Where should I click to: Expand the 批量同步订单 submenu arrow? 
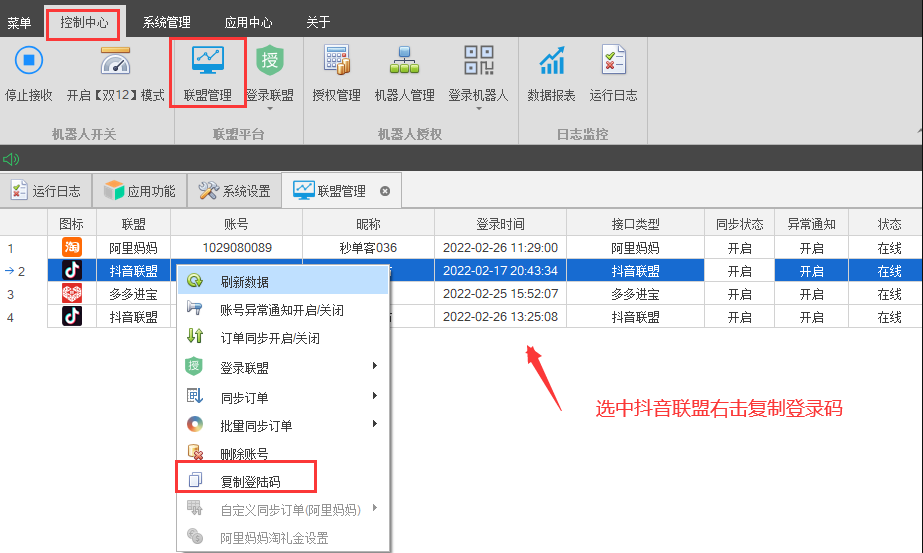tap(374, 423)
